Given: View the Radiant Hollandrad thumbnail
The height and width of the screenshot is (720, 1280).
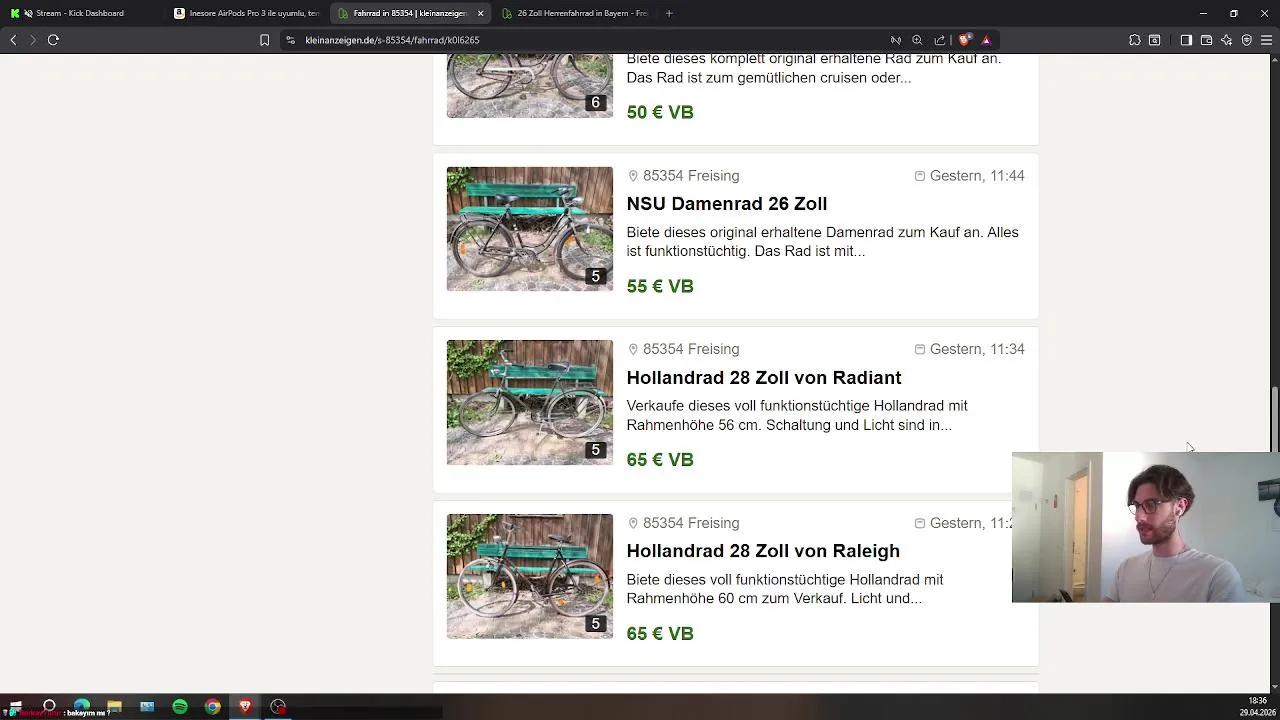Looking at the screenshot, I should pos(529,402).
